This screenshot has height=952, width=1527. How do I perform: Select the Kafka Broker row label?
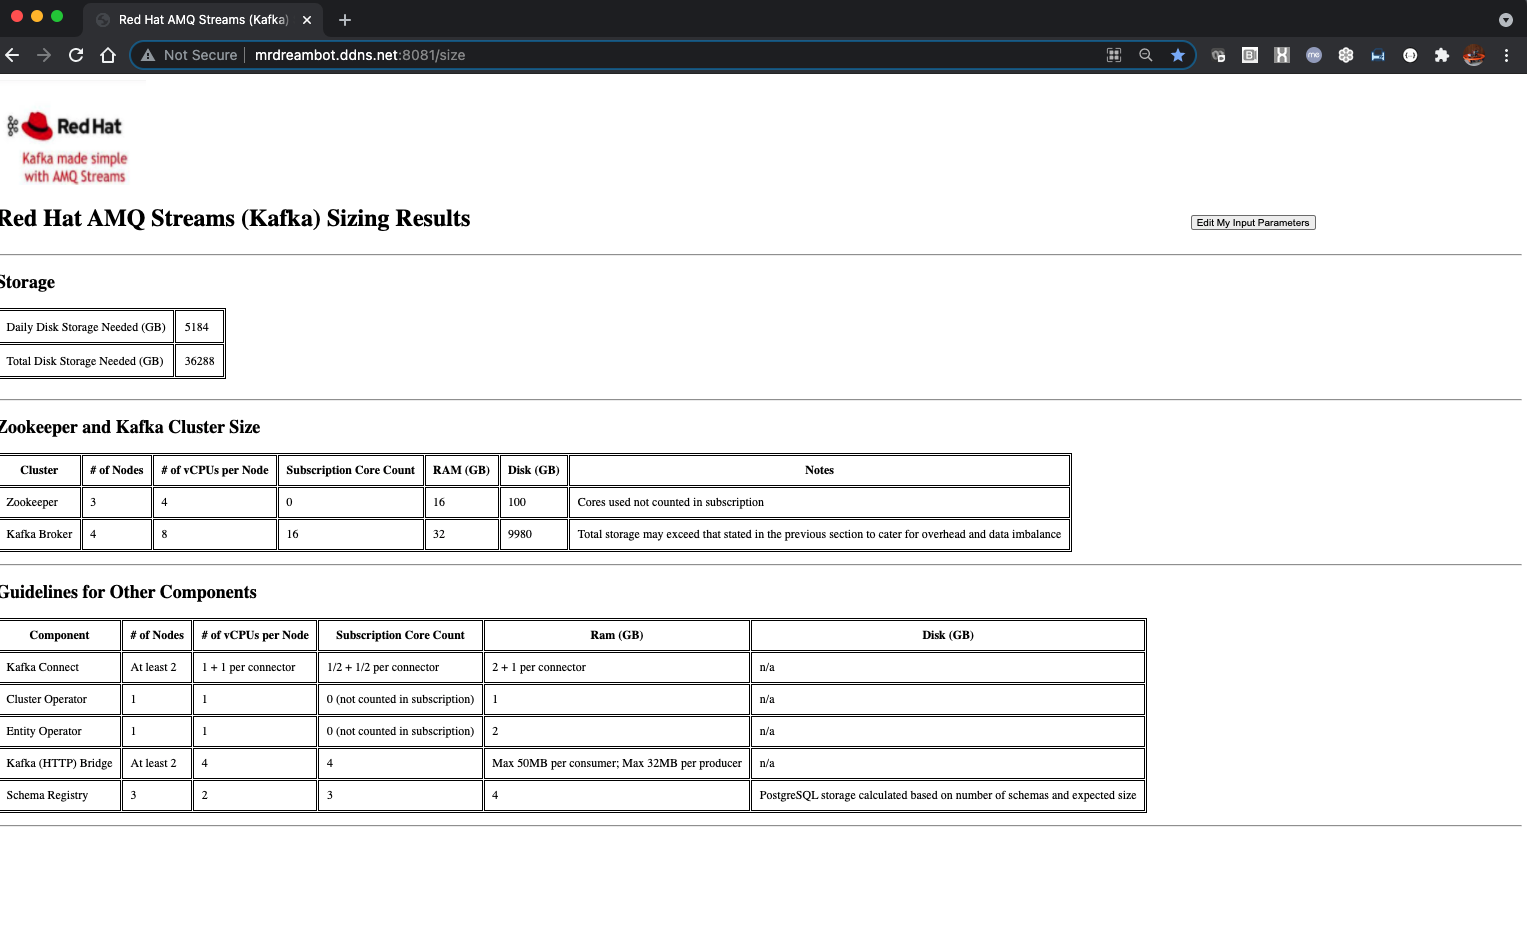pyautogui.click(x=39, y=534)
